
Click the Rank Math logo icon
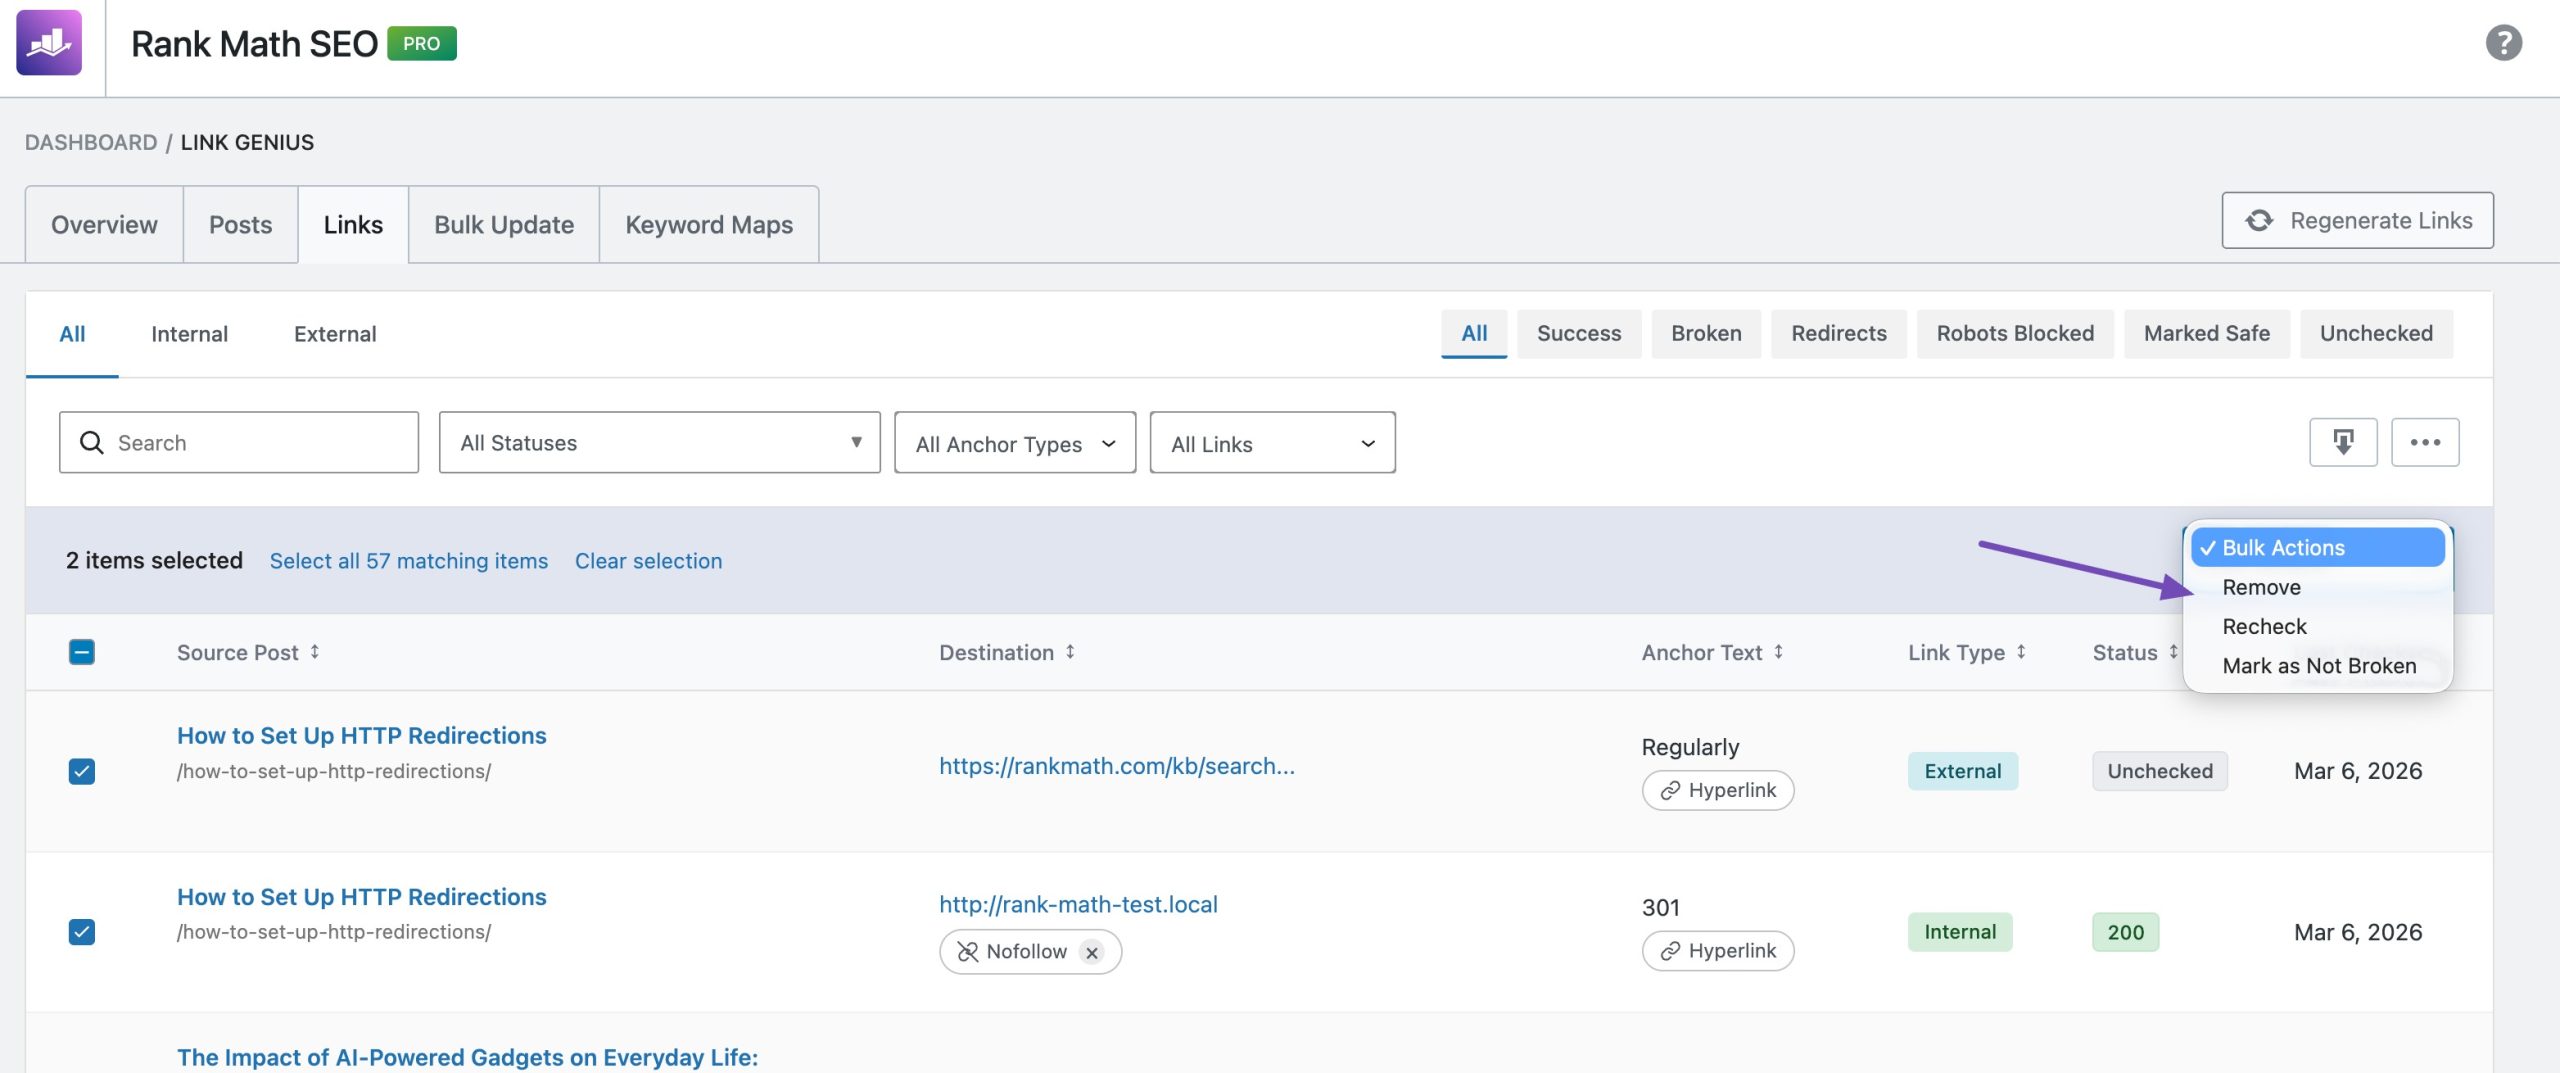click(x=51, y=43)
